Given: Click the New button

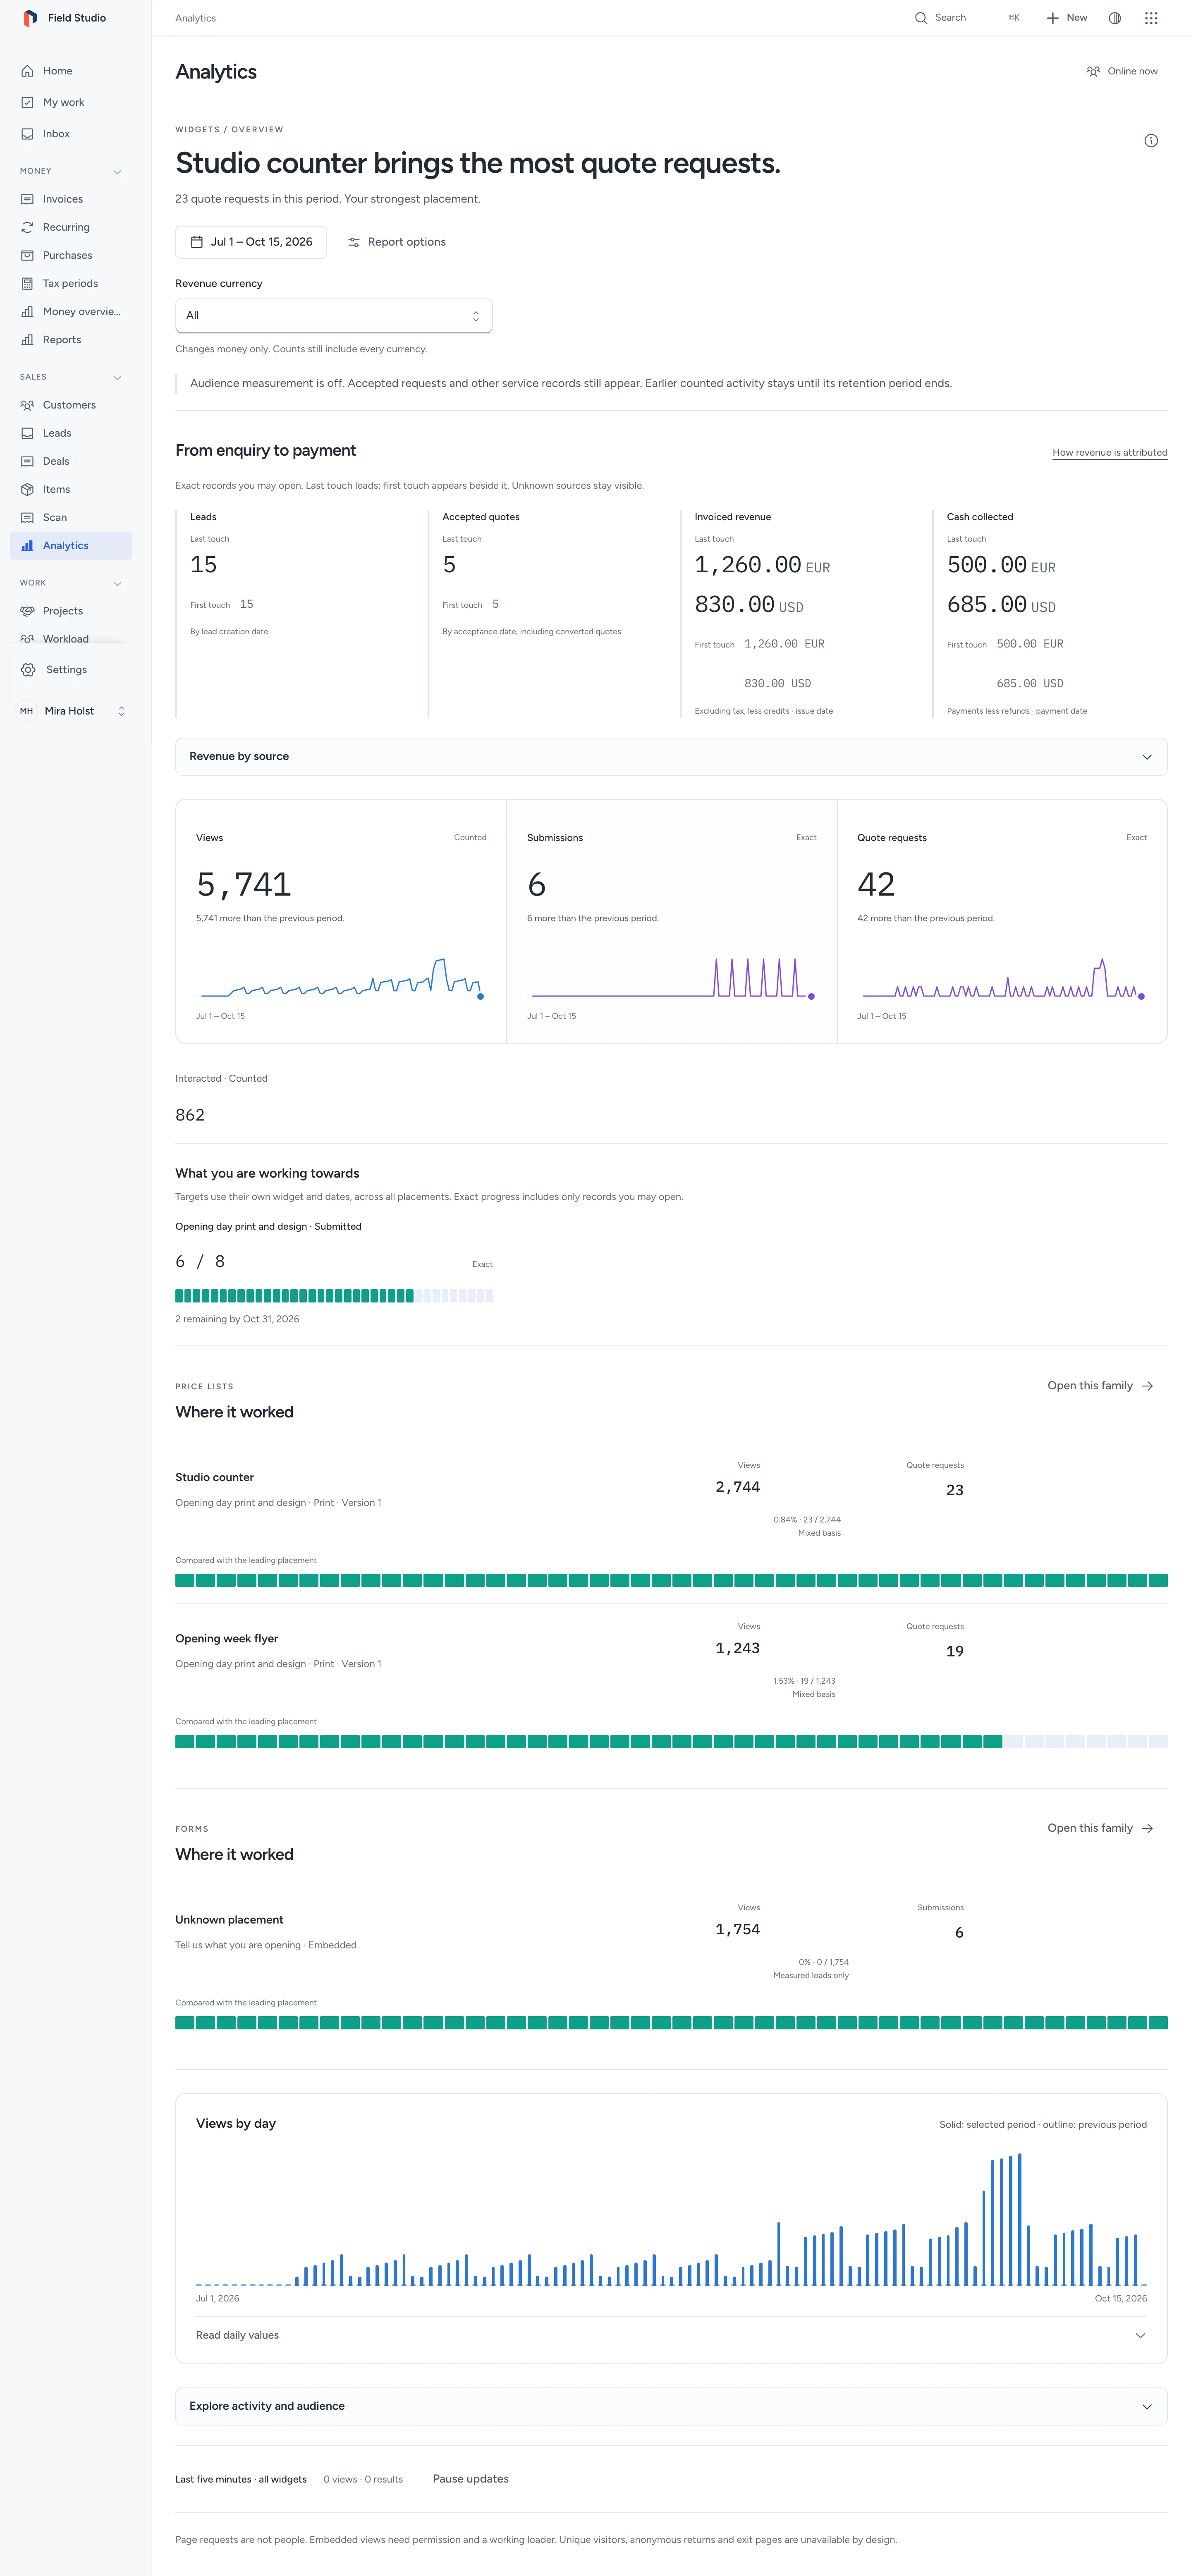Looking at the screenshot, I should click(x=1067, y=18).
